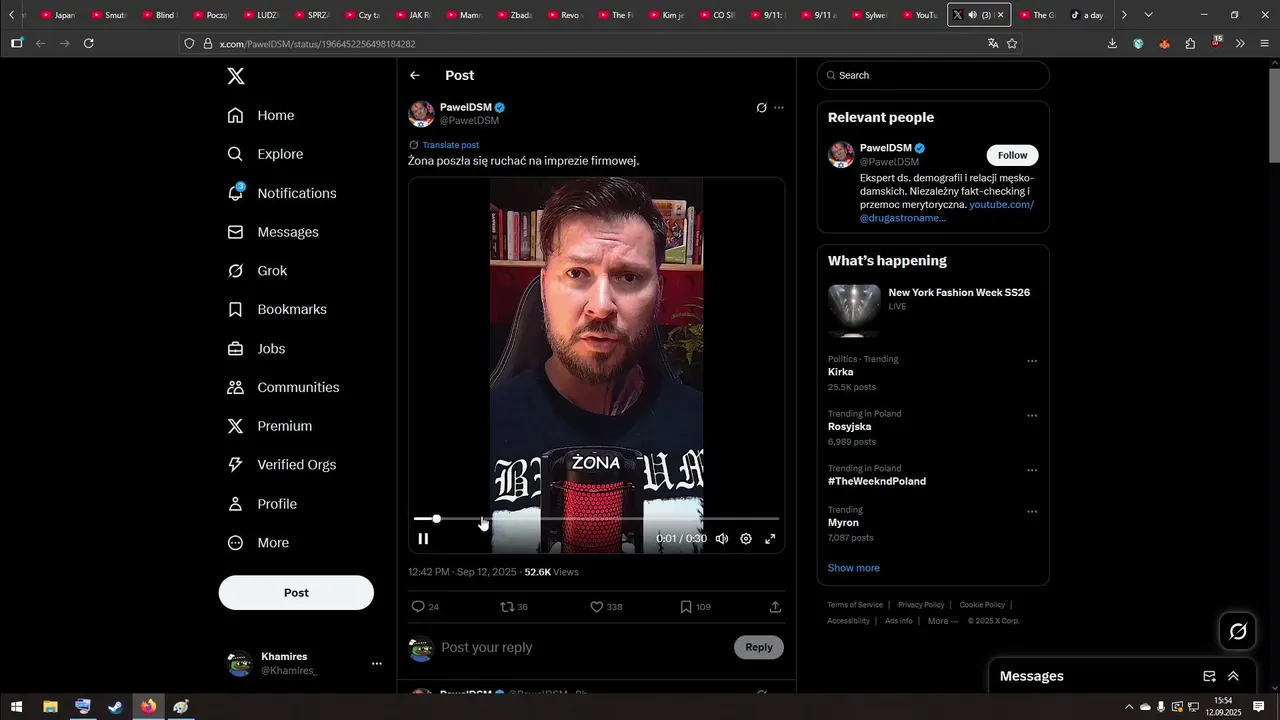The image size is (1280, 720).
Task: Bookmark page star in address bar
Action: click(1012, 44)
